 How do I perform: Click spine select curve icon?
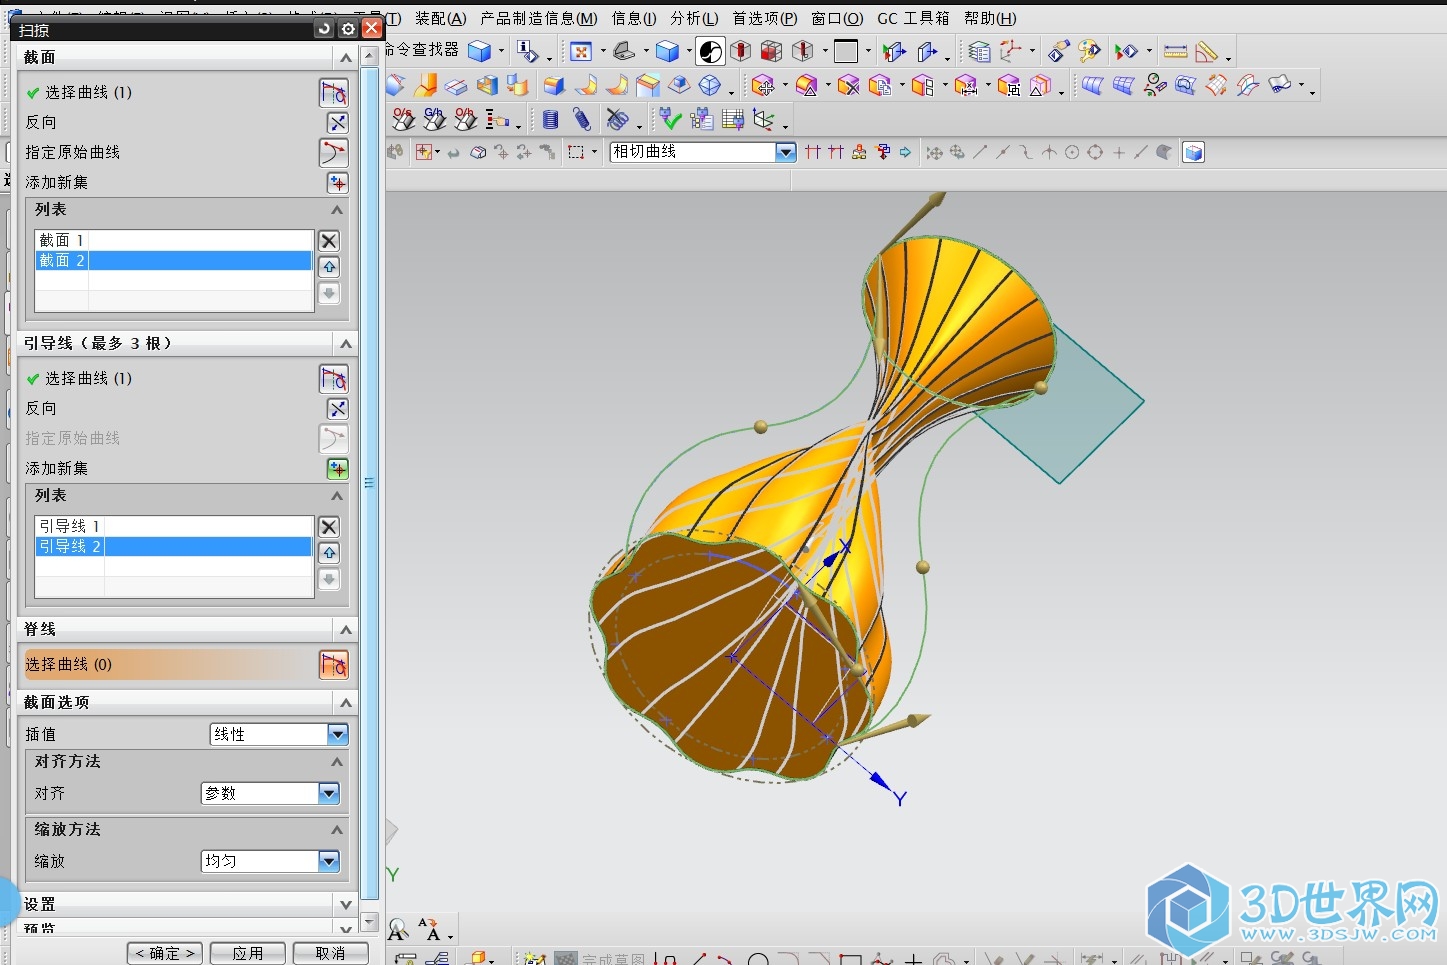334,665
